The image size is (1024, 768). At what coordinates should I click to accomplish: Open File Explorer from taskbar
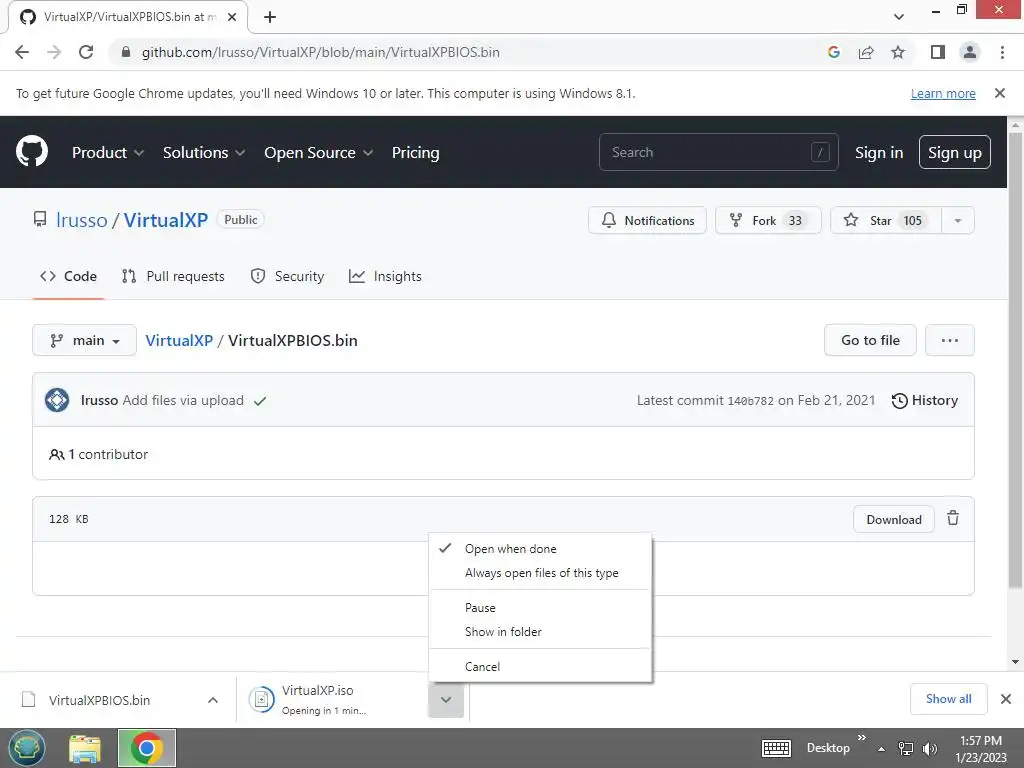click(x=86, y=748)
